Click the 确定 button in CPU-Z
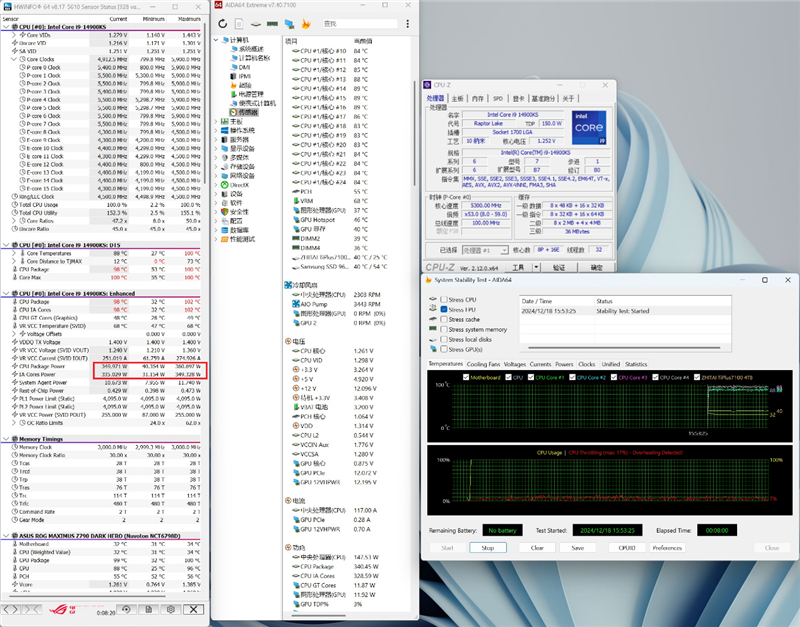 tap(596, 267)
